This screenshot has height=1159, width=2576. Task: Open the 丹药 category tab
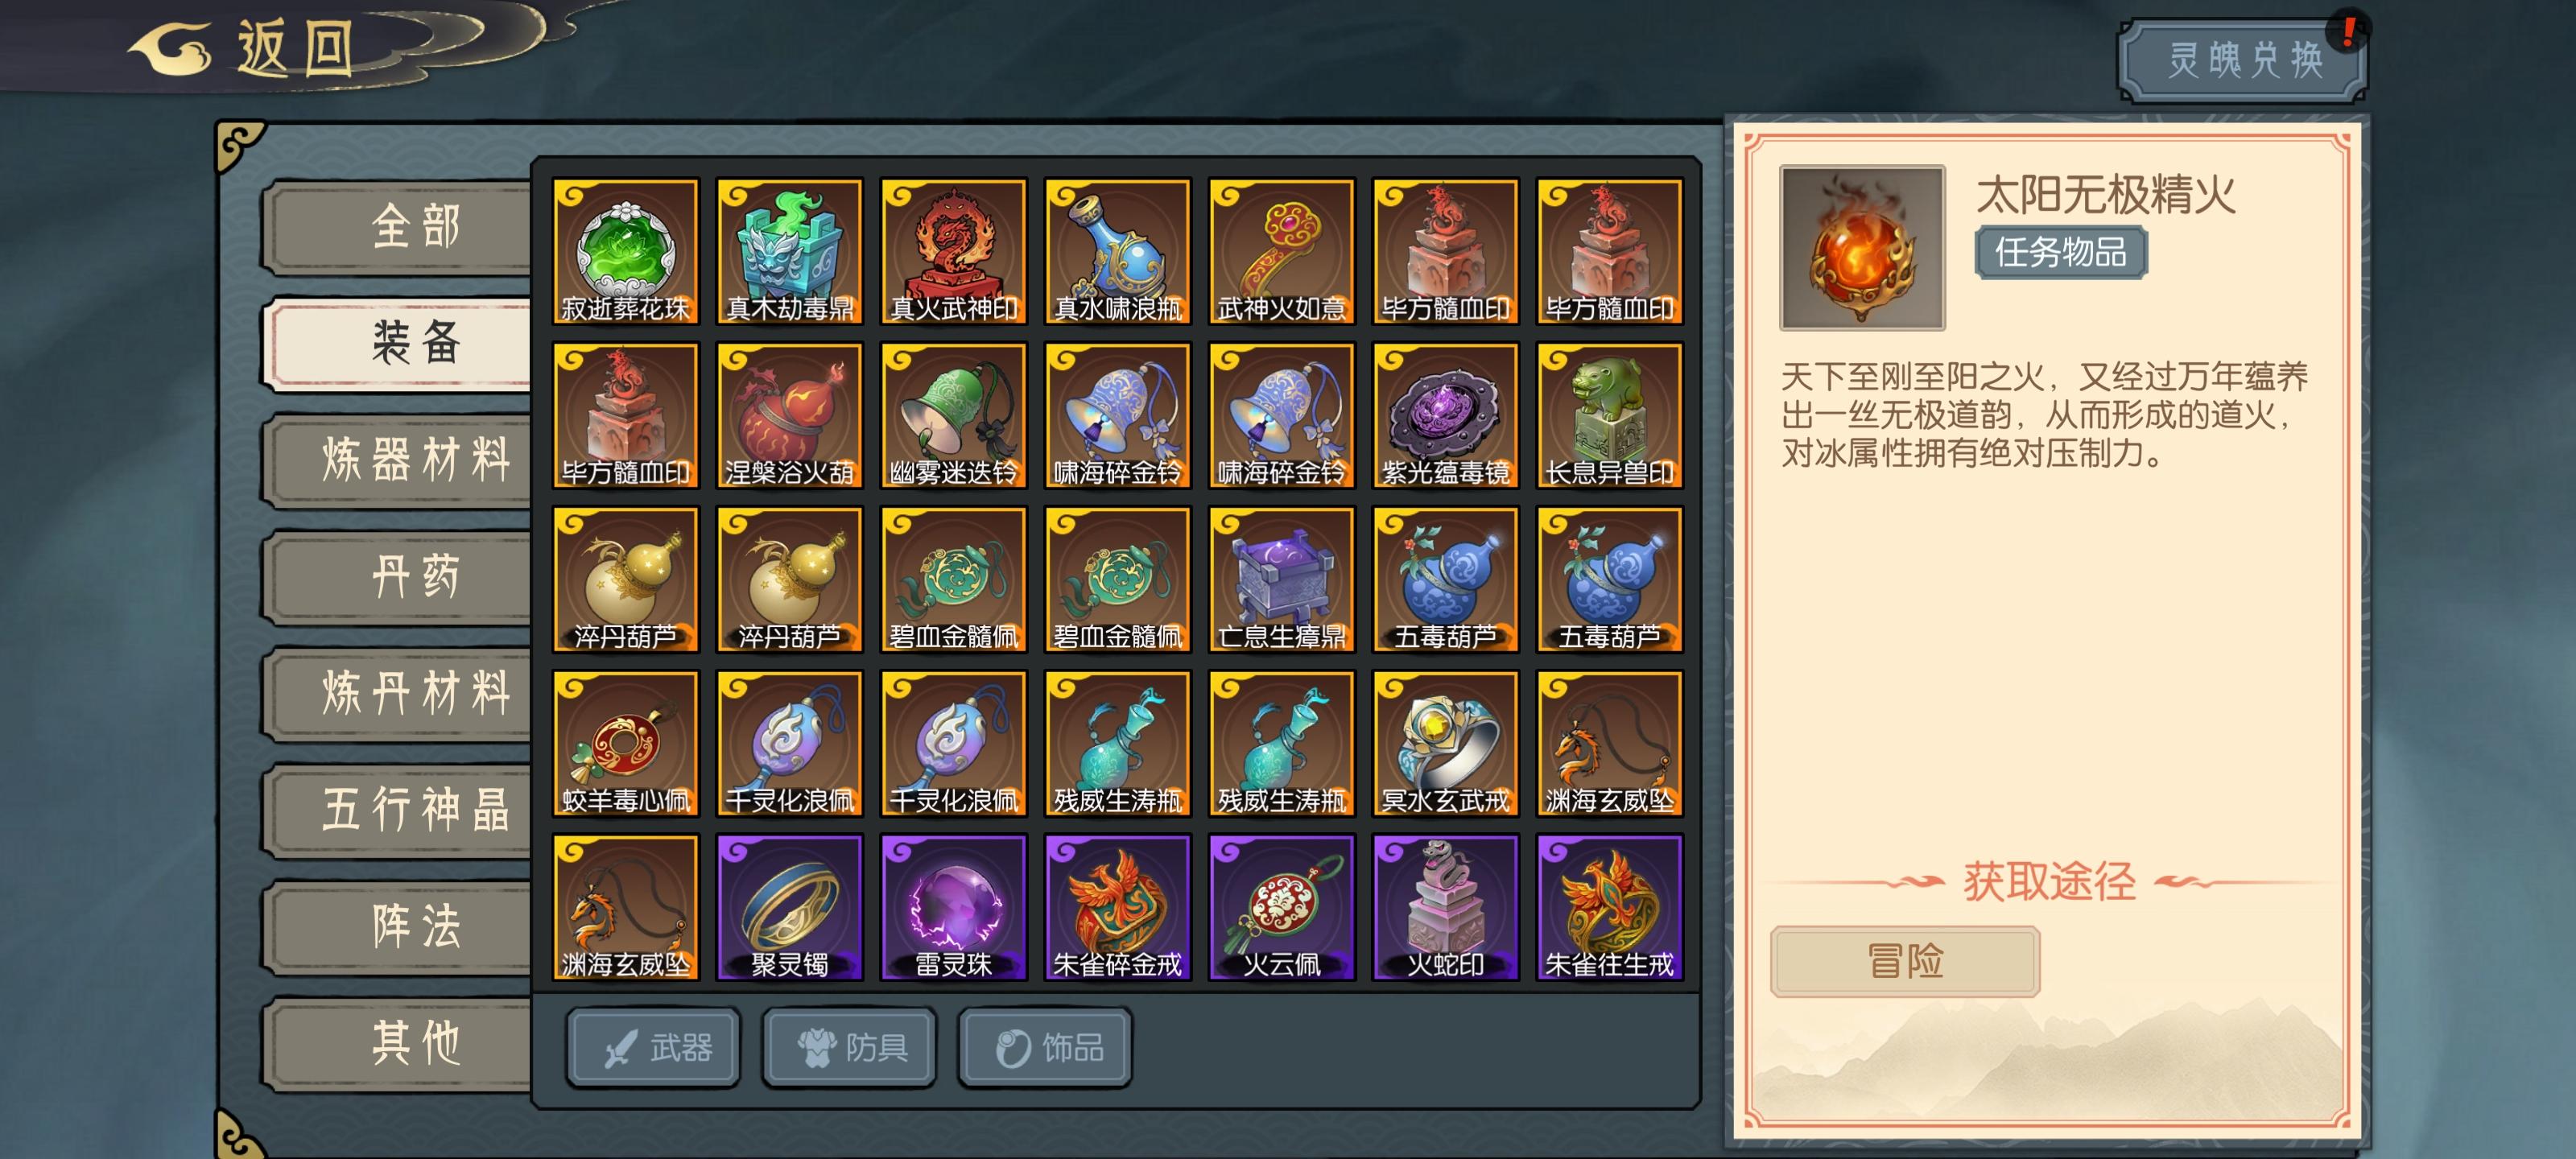[400, 577]
